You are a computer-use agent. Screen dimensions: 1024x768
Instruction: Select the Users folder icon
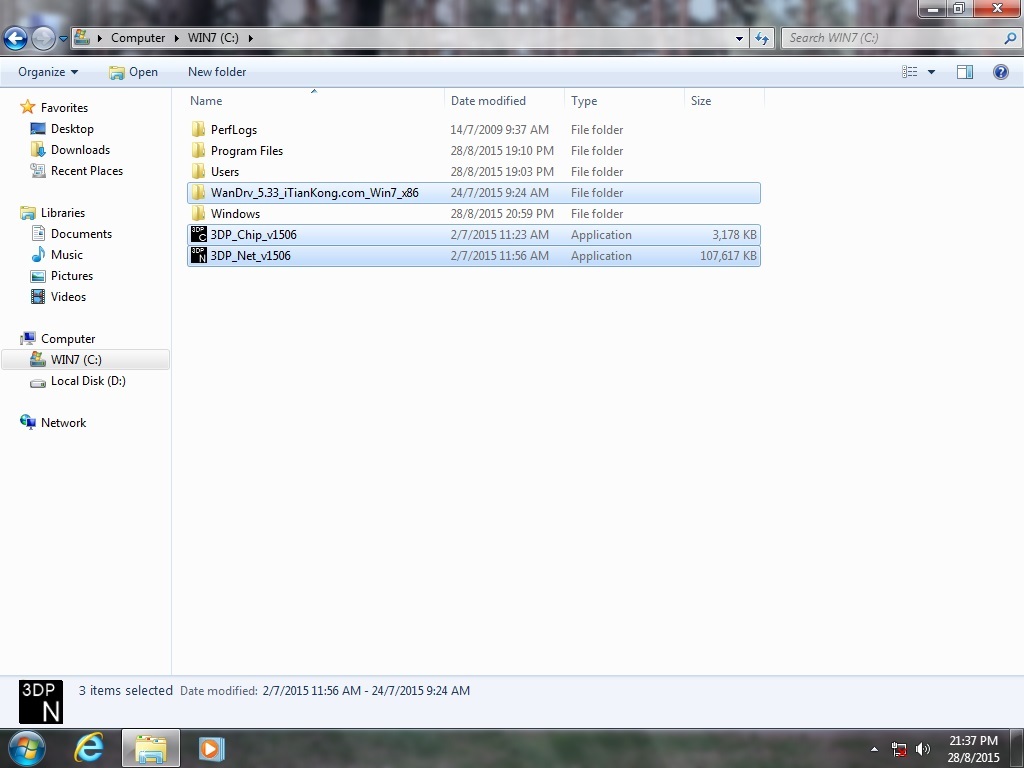199,171
